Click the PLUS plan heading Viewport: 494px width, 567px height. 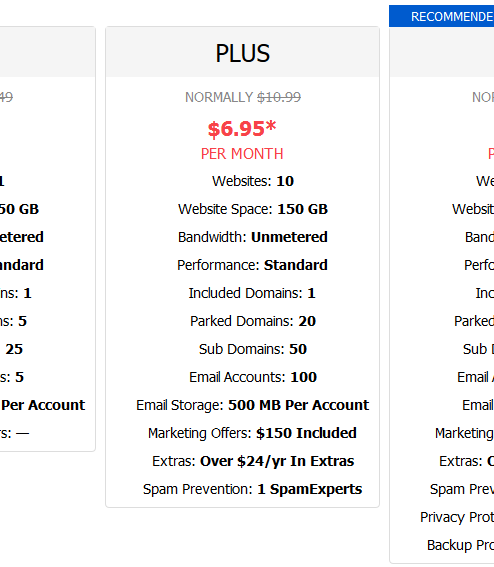click(x=243, y=53)
